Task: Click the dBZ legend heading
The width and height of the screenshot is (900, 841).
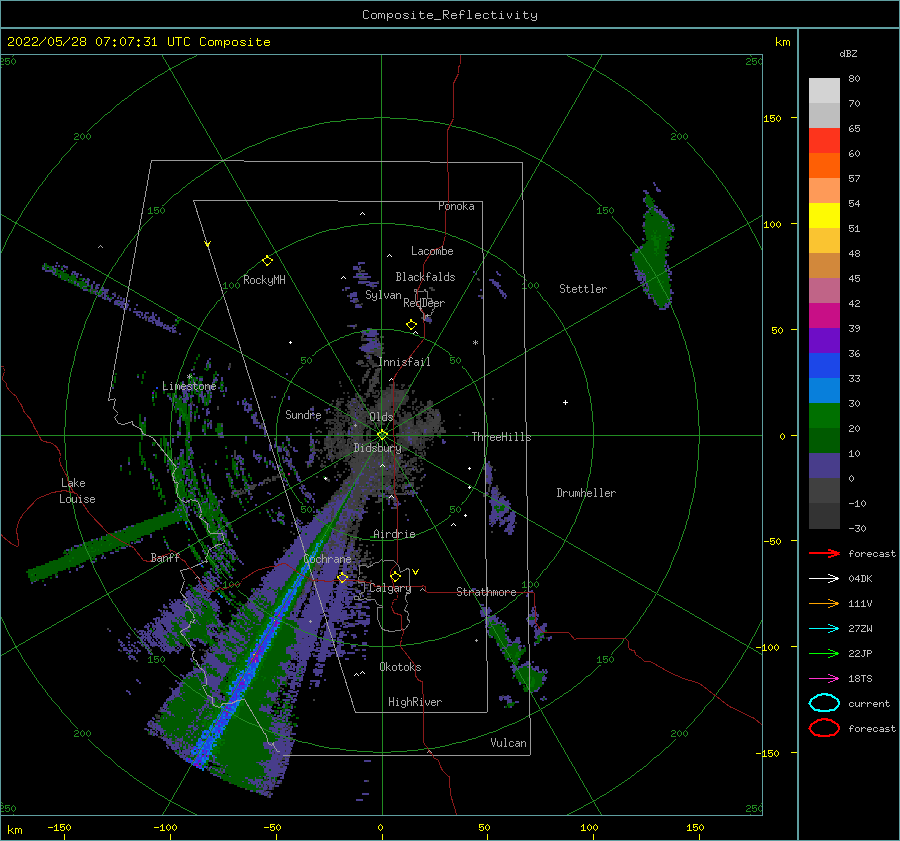Action: 848,53
